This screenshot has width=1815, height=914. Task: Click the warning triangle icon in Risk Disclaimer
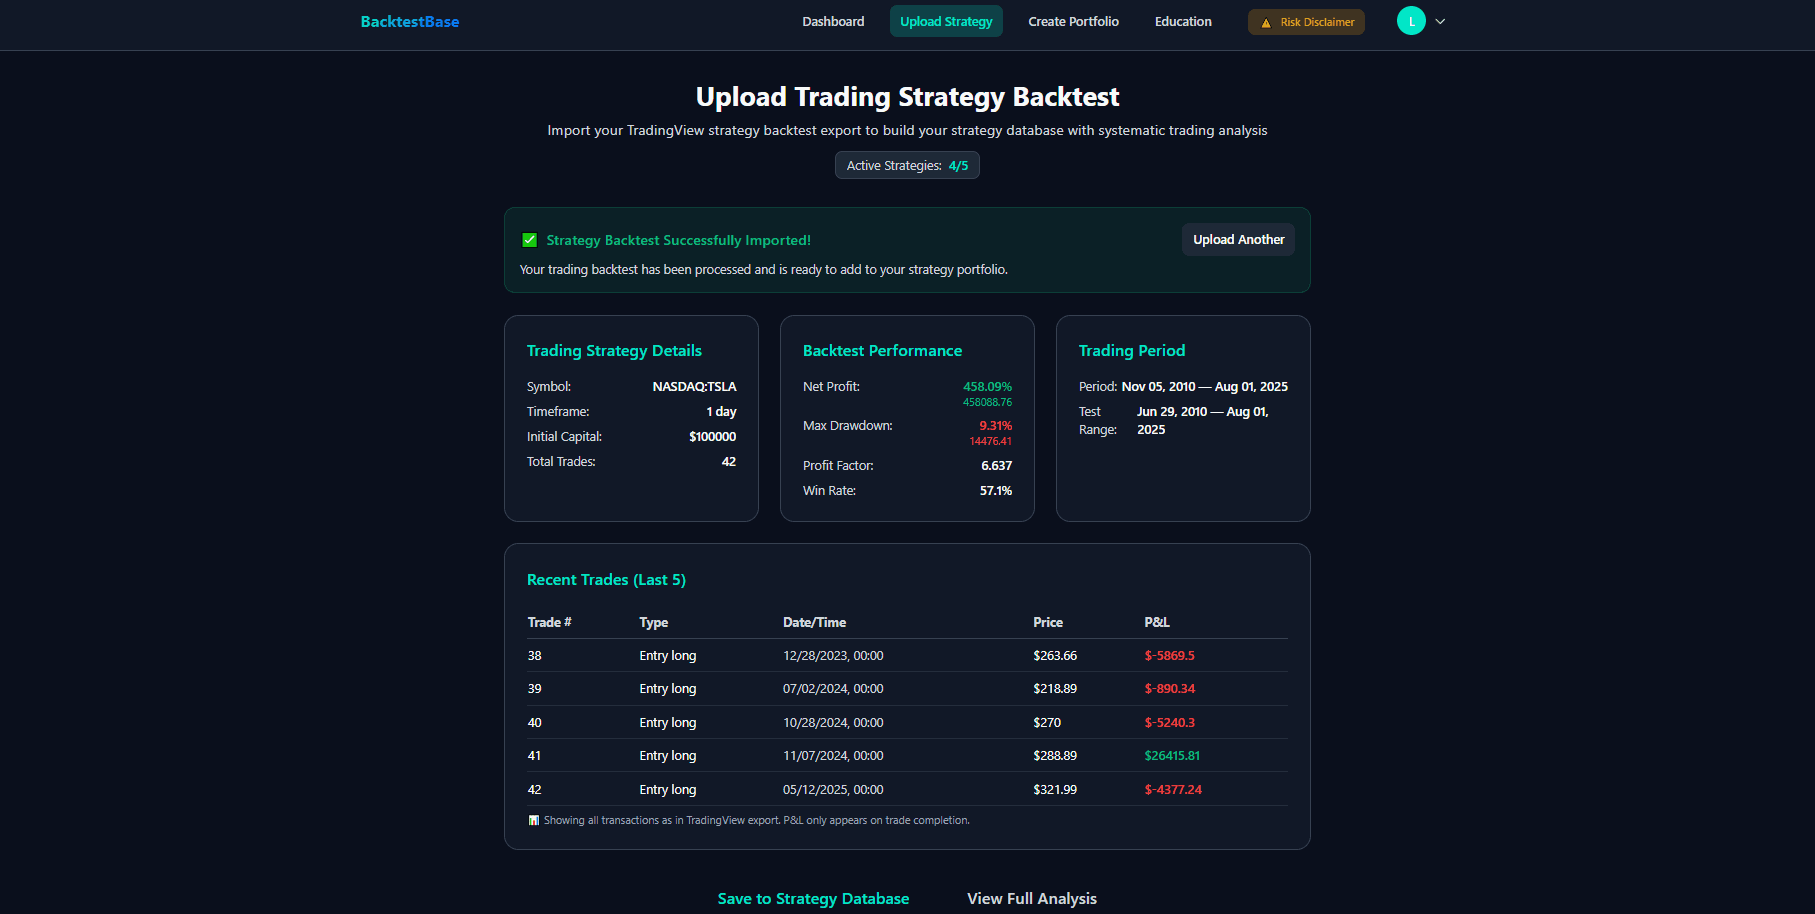pos(1266,23)
